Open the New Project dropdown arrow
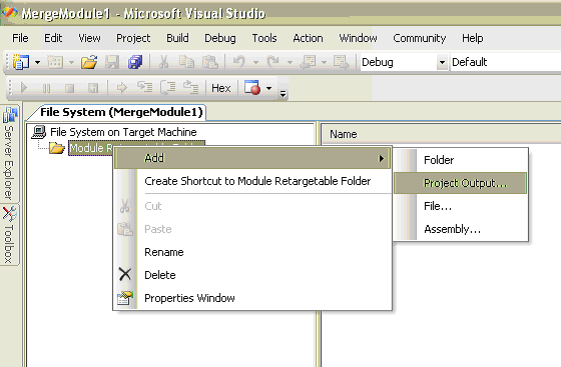Image resolution: width=561 pixels, height=367 pixels. (x=37, y=63)
